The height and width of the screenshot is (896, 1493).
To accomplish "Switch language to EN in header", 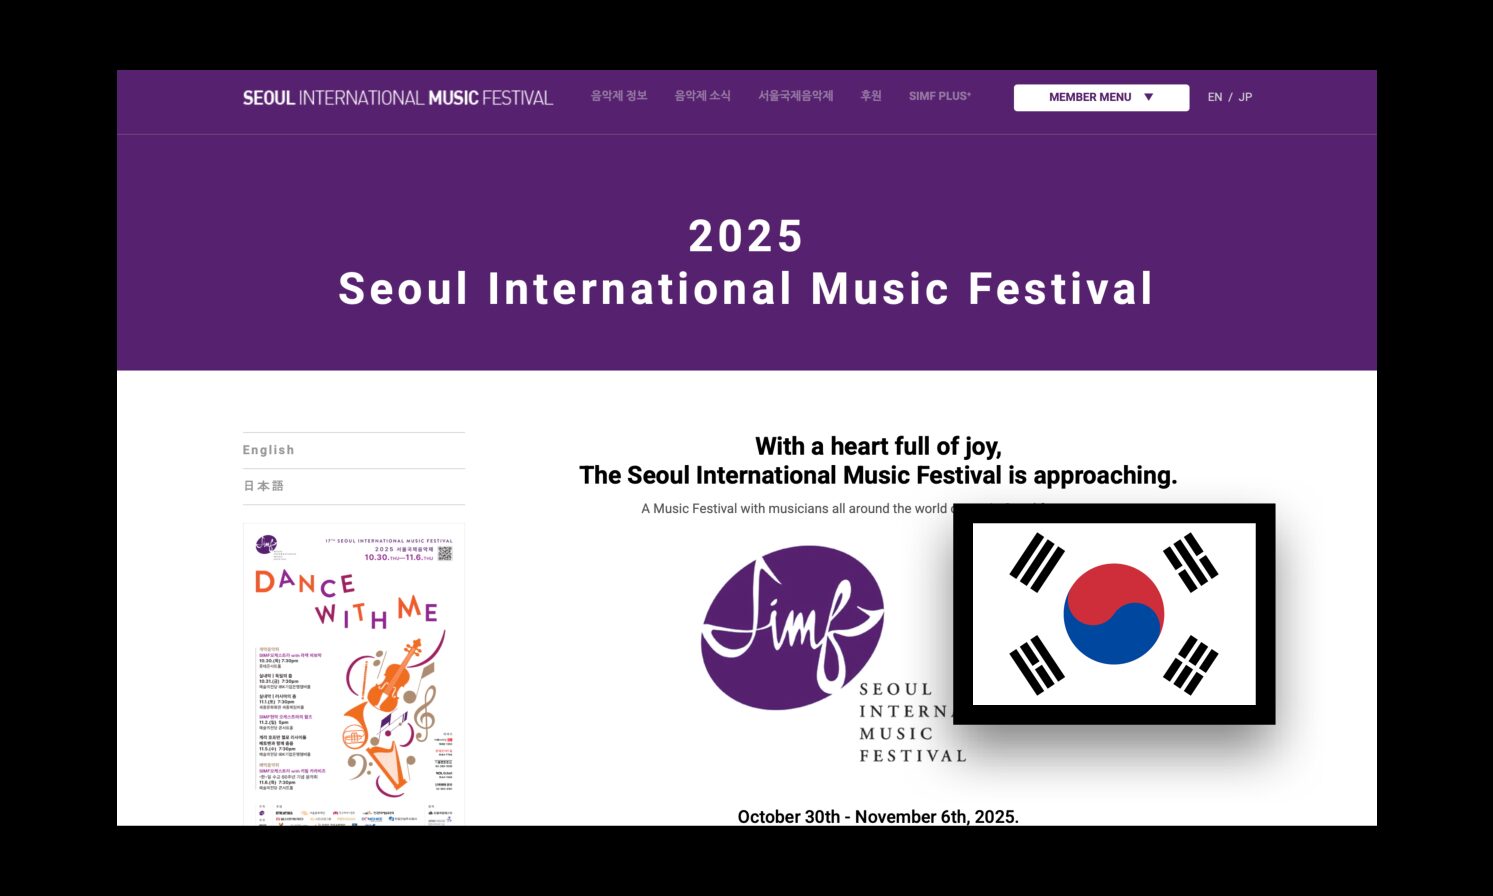I will [x=1214, y=97].
